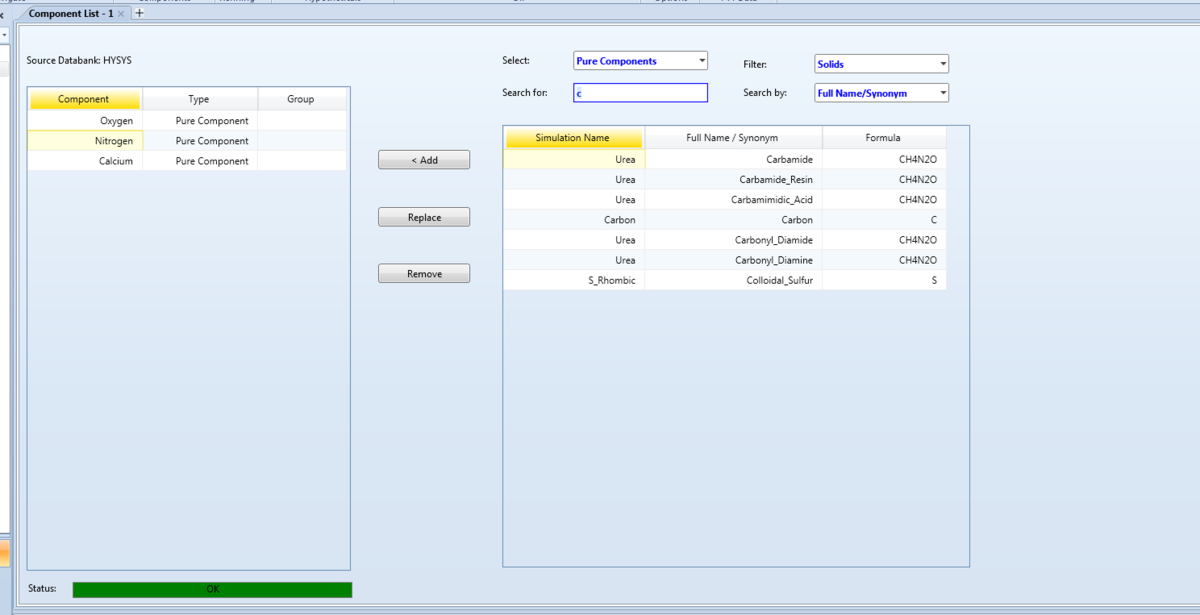This screenshot has width=1200, height=615.
Task: Select the S_Rhombic Colloidal_Sulfur row
Action: click(724, 280)
